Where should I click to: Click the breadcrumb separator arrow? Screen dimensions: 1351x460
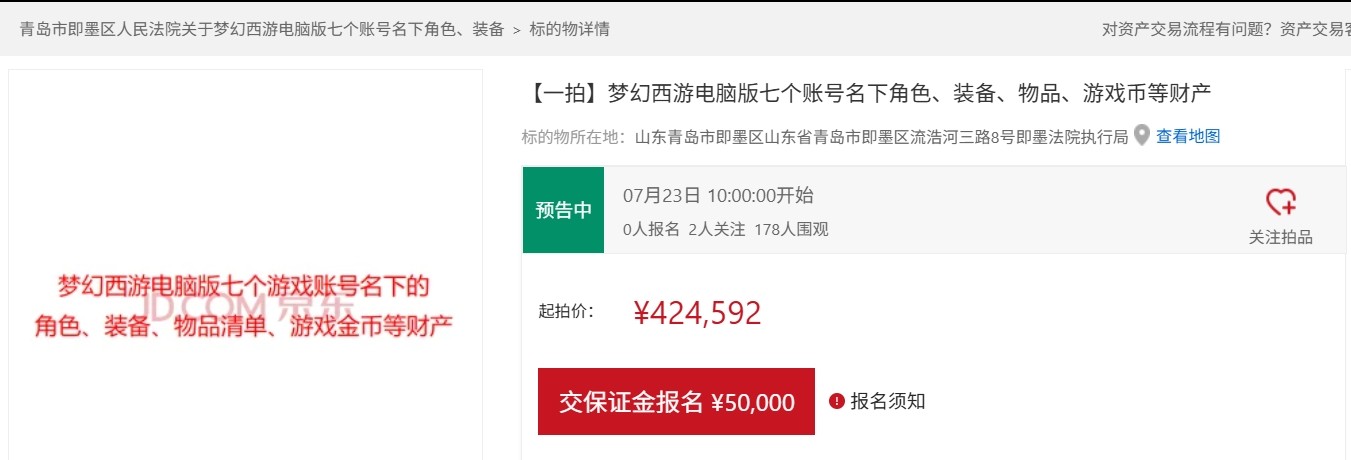click(517, 30)
